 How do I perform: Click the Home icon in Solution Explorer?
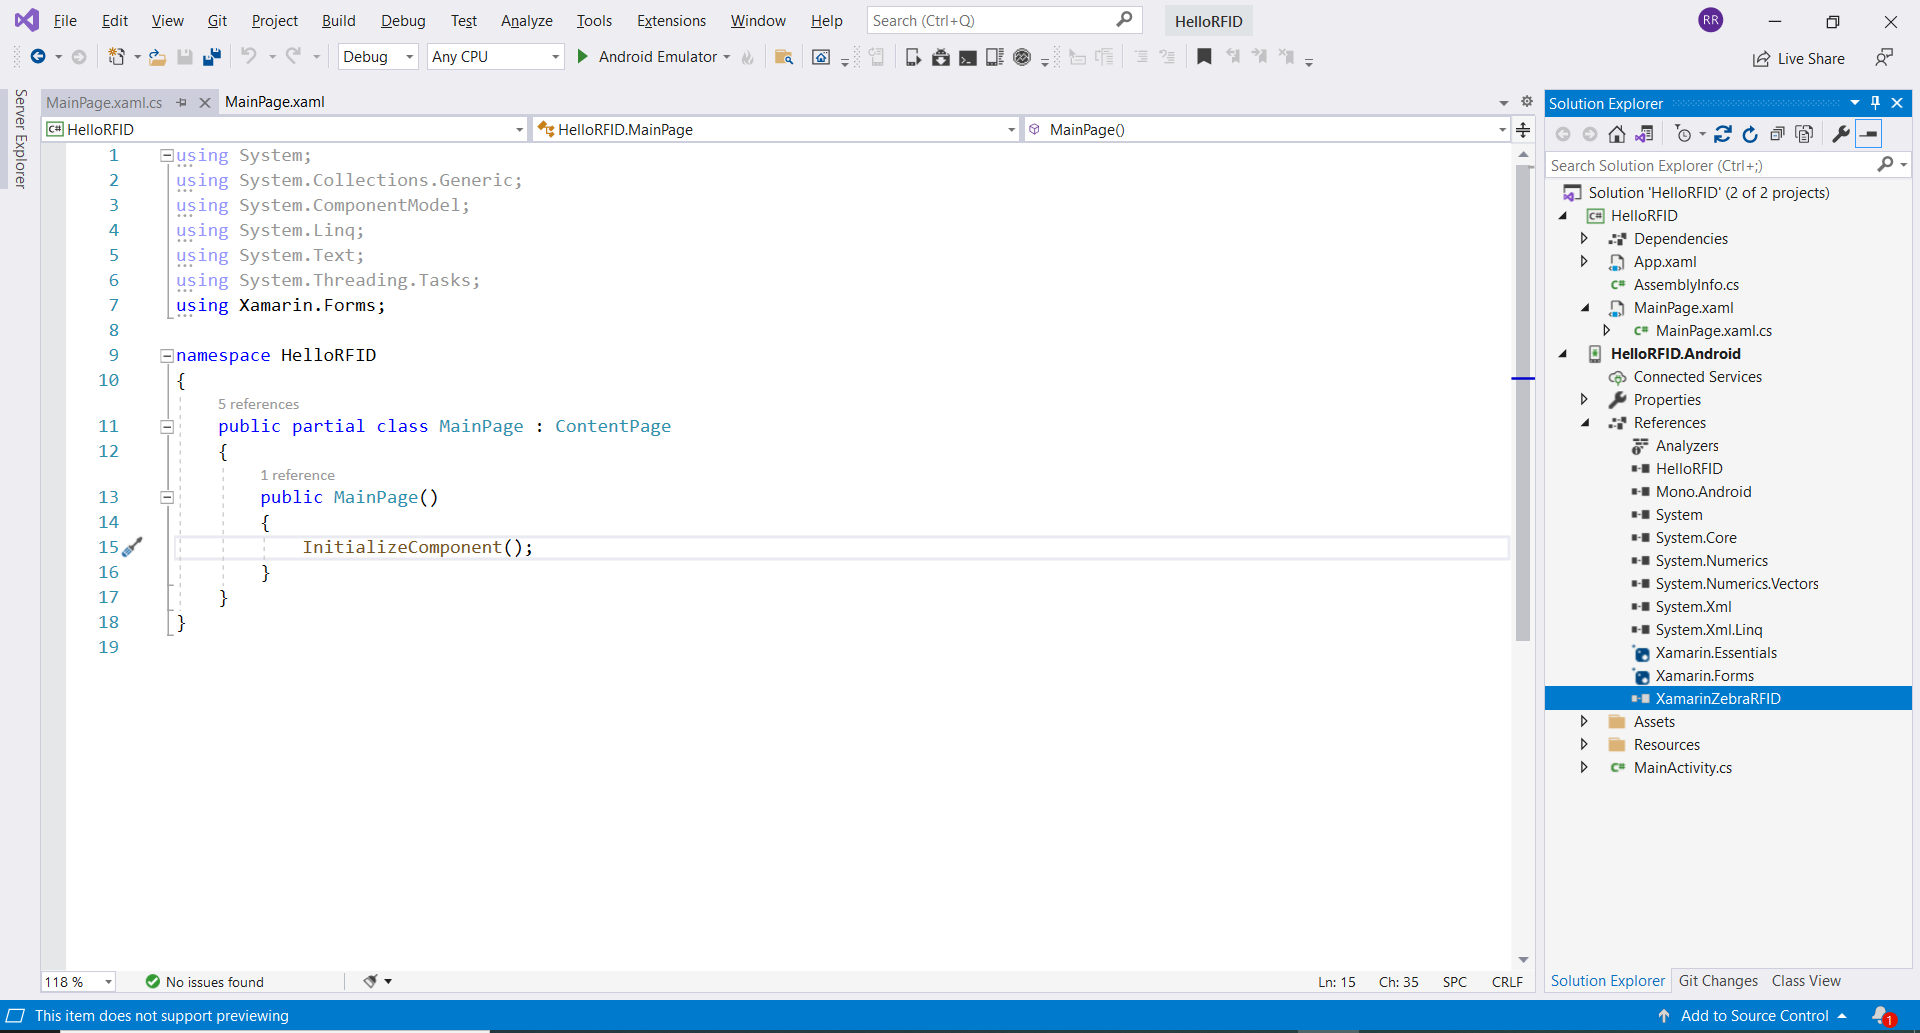tap(1617, 134)
